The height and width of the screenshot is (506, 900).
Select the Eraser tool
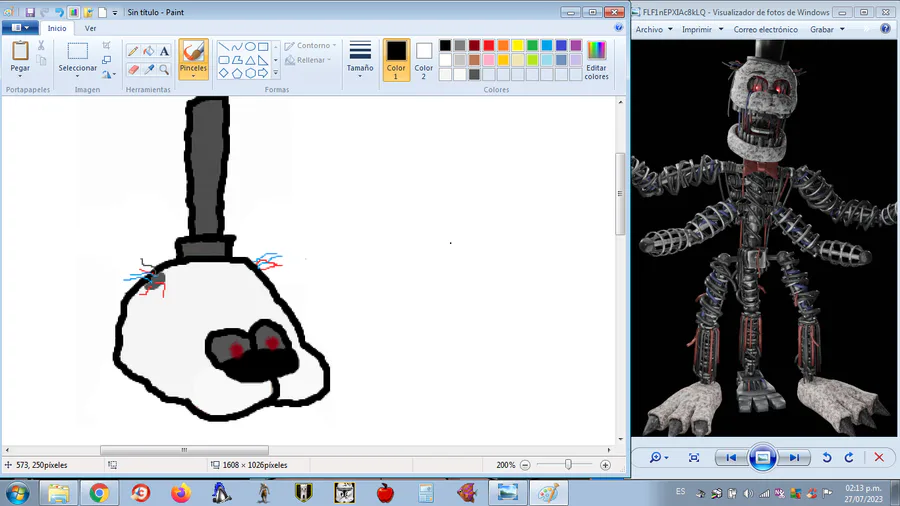(133, 69)
